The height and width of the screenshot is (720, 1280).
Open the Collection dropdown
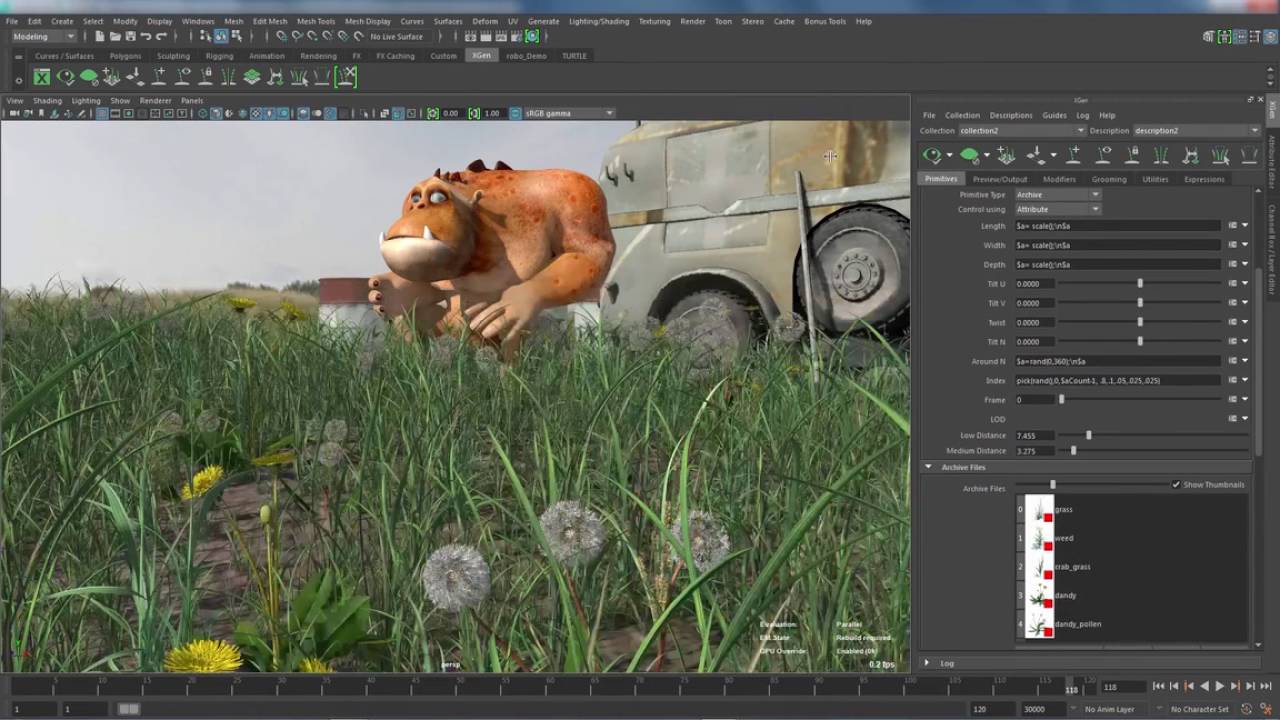click(x=1021, y=131)
